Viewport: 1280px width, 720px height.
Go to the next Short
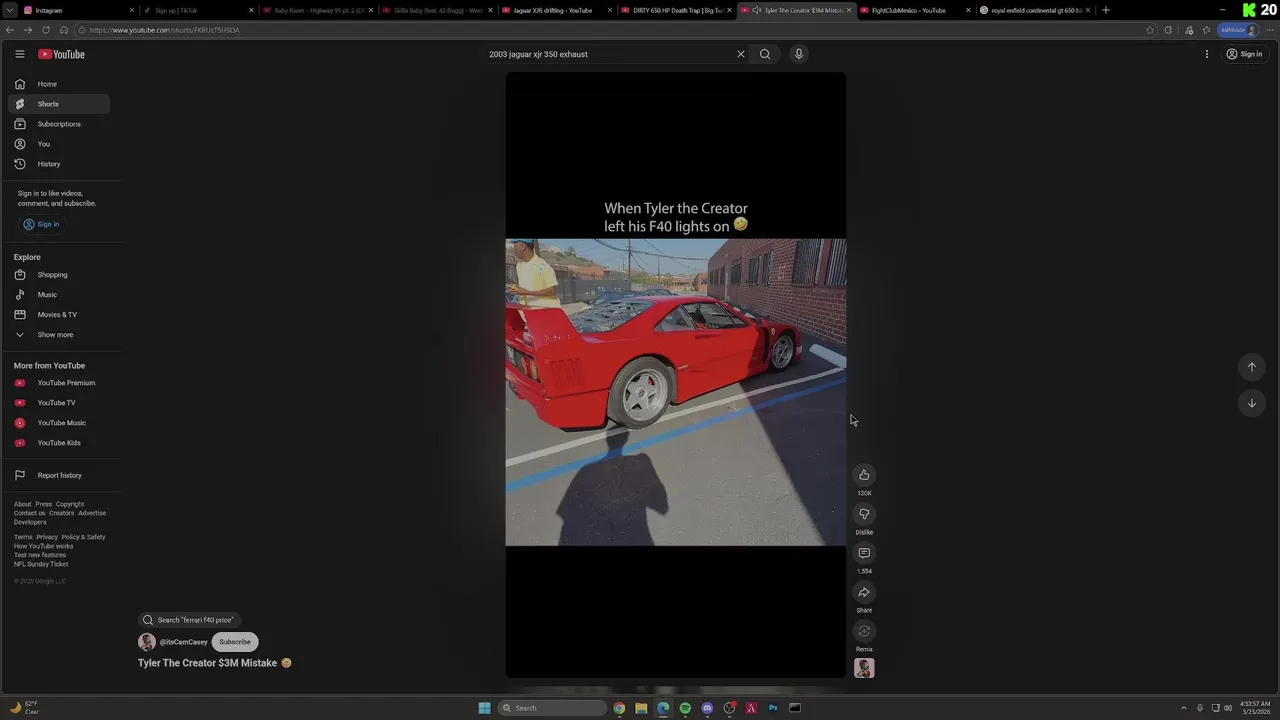(1251, 403)
